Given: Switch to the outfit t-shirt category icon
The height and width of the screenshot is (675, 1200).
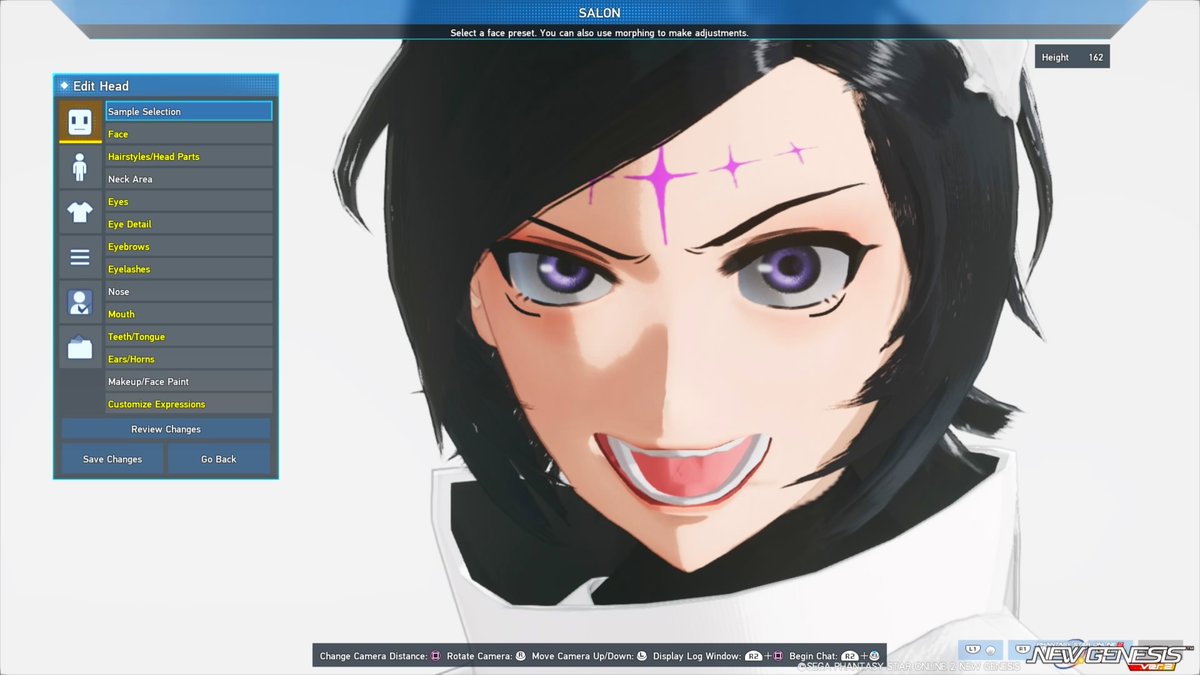Looking at the screenshot, I should (x=80, y=212).
